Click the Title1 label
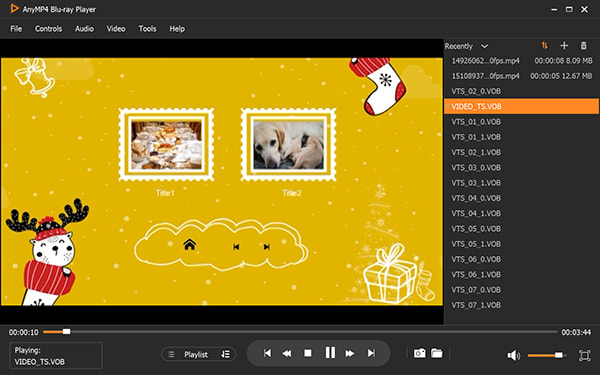 [165, 193]
